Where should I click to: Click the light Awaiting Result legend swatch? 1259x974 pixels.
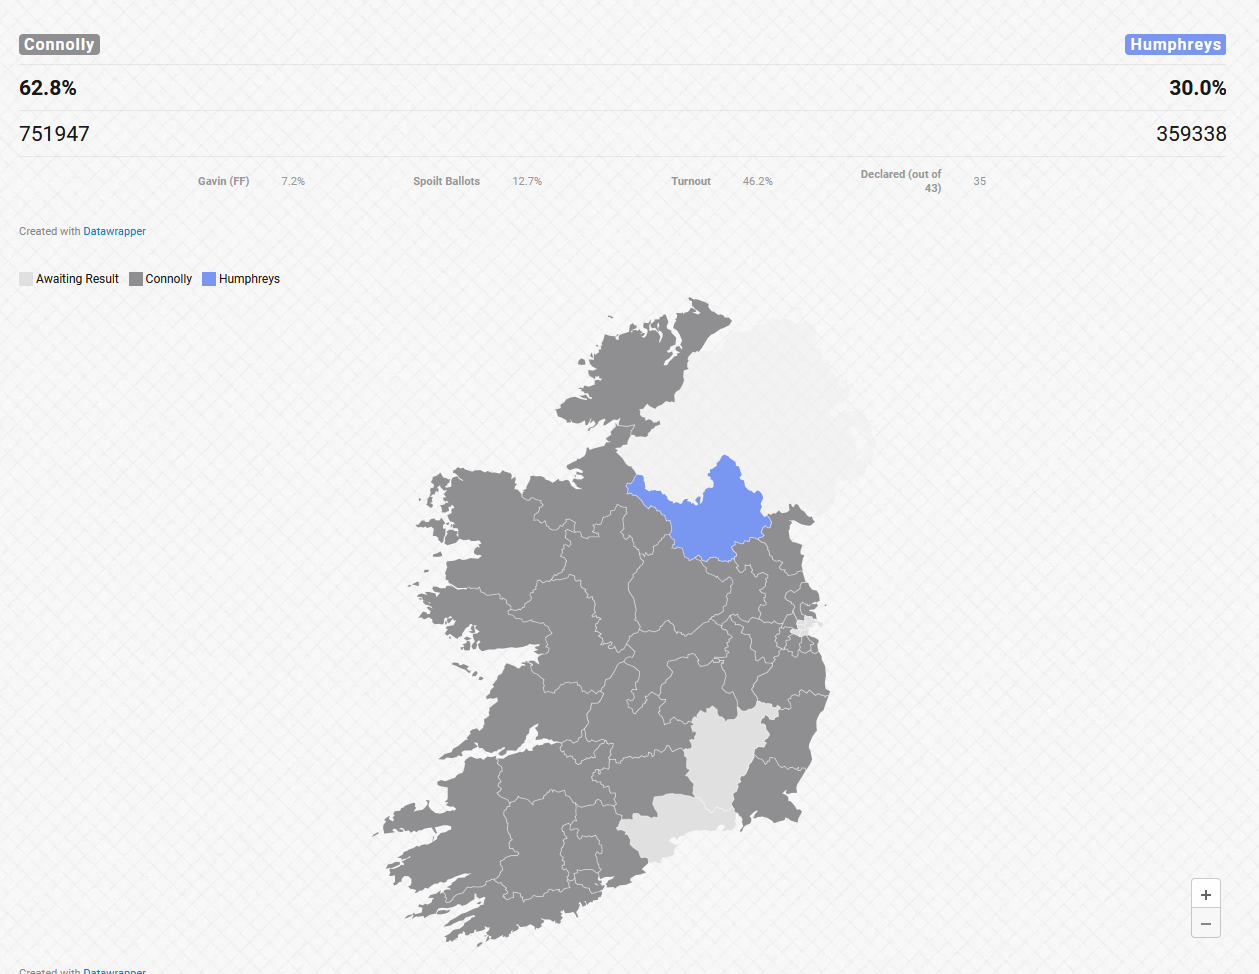pos(26,279)
